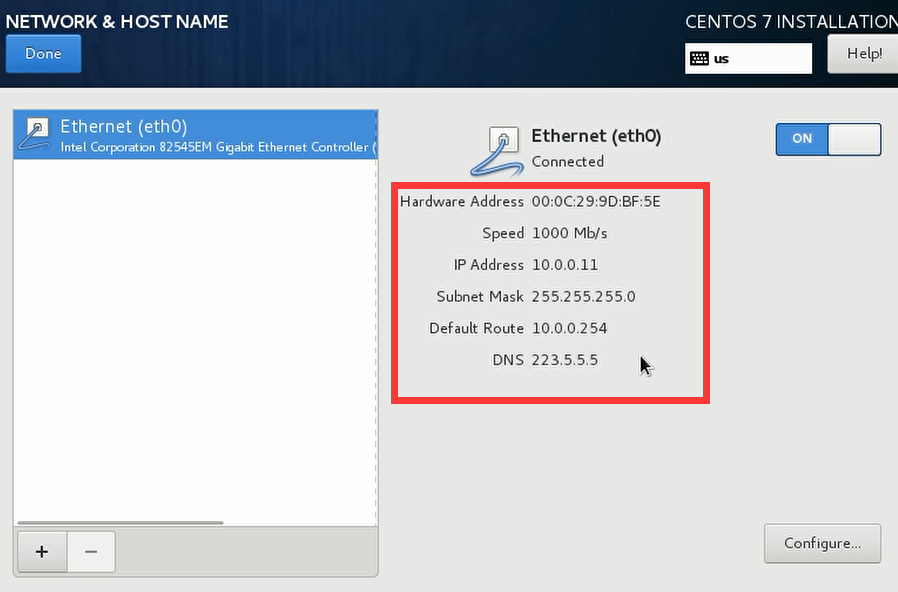Click the Speed value 1000 Mb/s
898x592 pixels.
tap(569, 233)
